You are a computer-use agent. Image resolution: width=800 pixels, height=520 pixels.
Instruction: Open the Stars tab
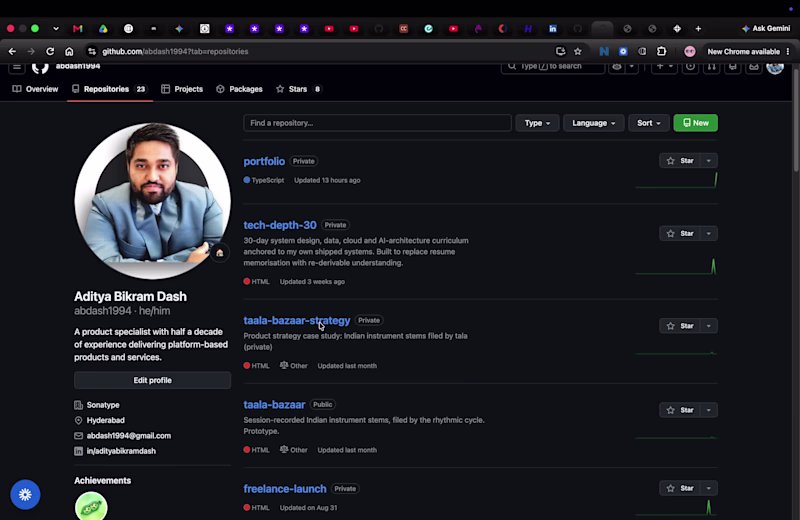(x=299, y=89)
